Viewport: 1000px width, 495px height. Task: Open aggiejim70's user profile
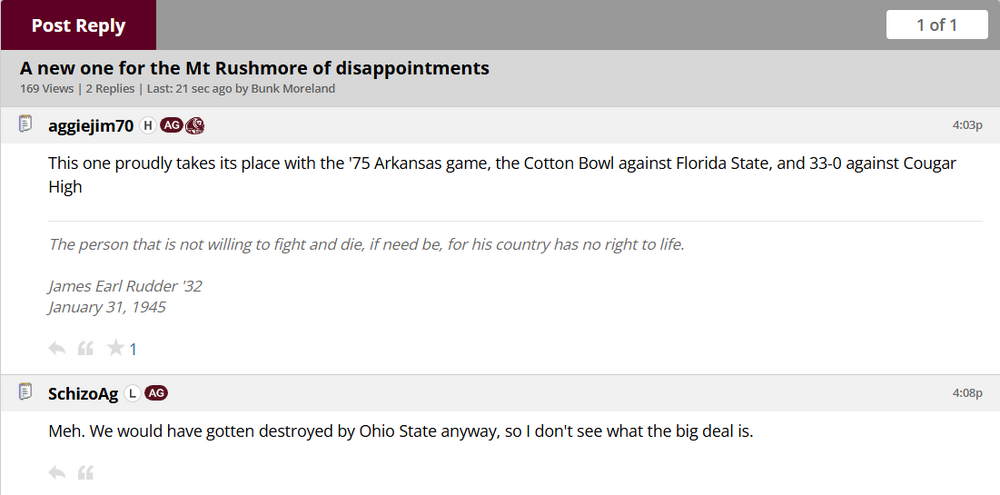(91, 125)
